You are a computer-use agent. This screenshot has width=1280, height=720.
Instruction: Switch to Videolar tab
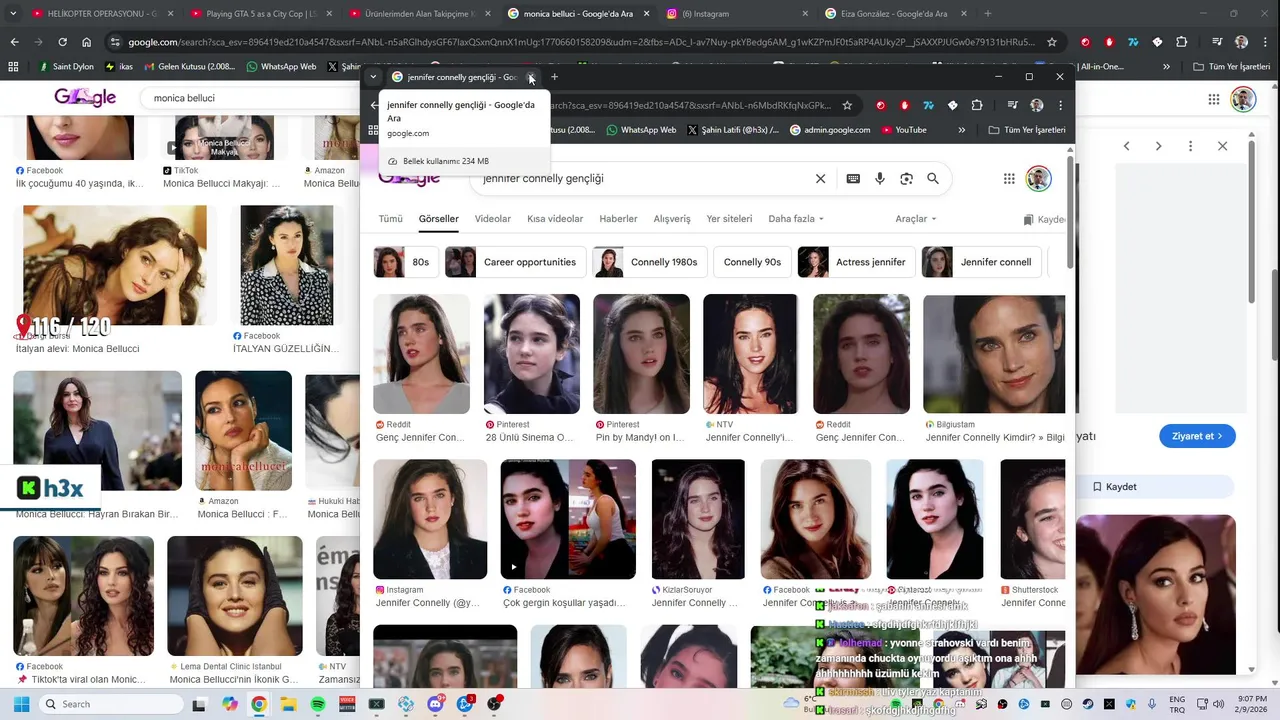coord(493,219)
